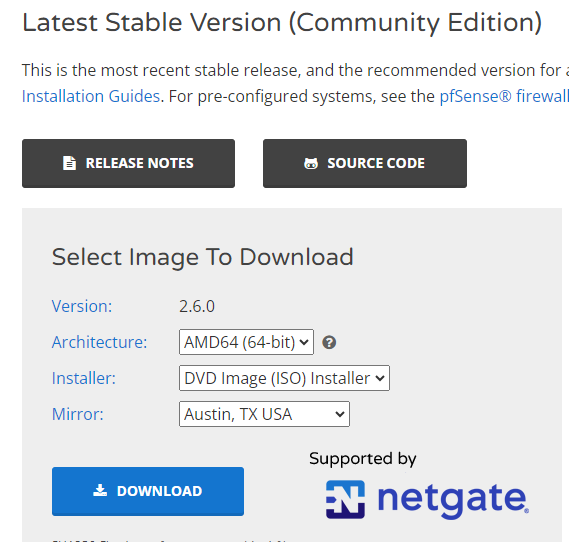569x542 pixels.
Task: Open the SOURCE CODE button
Action: pos(365,163)
